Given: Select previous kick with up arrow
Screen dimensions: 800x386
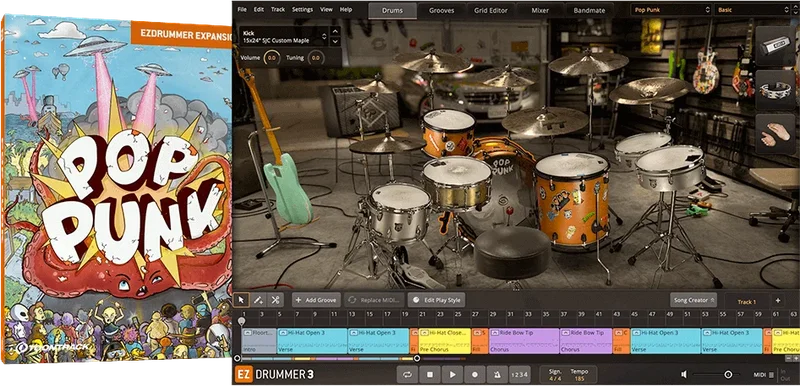Looking at the screenshot, I should 335,31.
